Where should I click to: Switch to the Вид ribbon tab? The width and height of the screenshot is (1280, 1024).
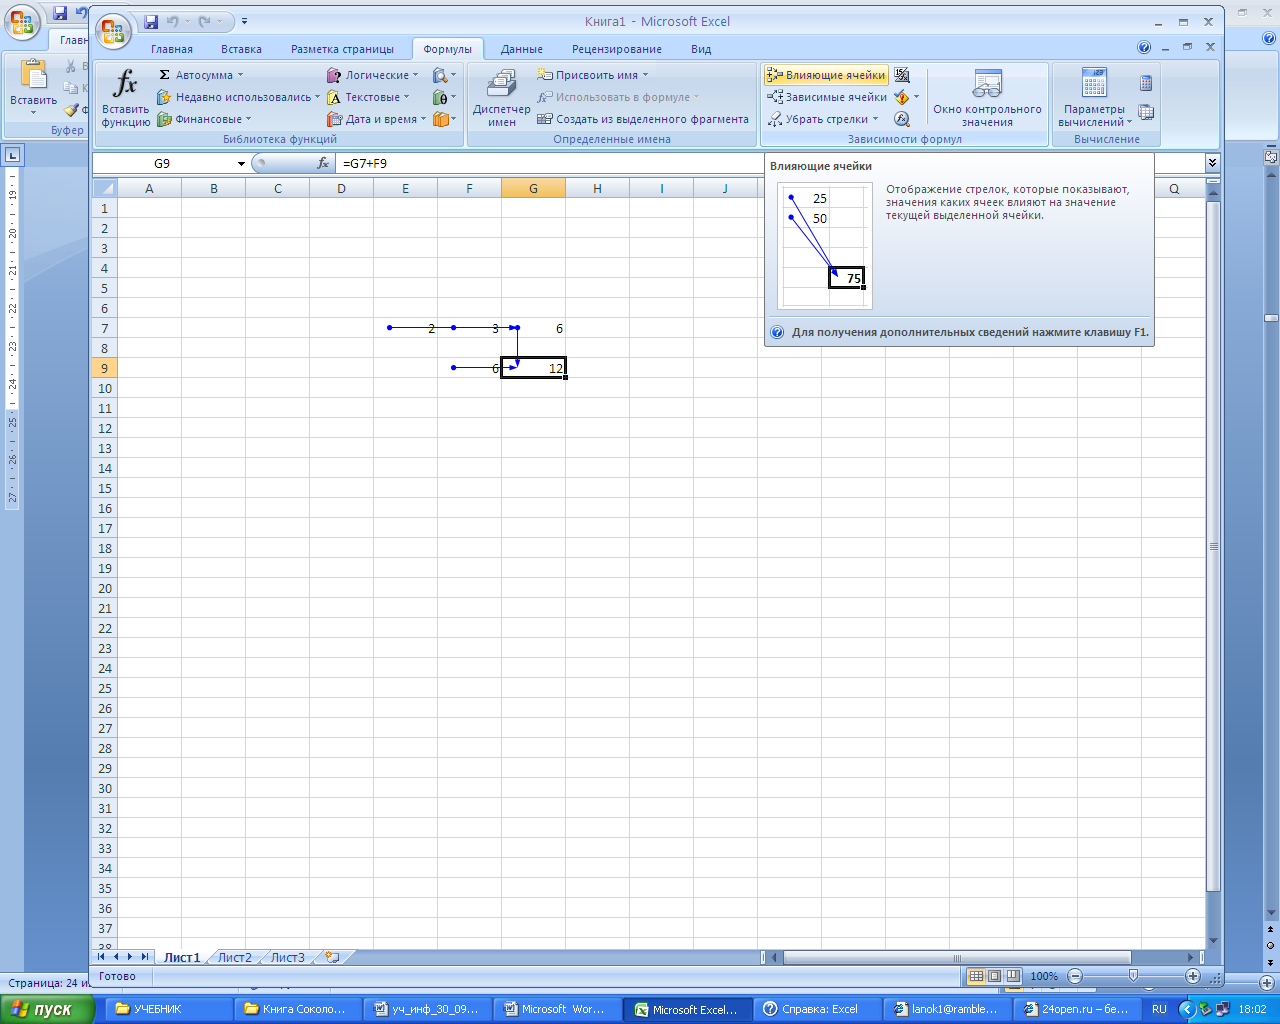[x=701, y=49]
